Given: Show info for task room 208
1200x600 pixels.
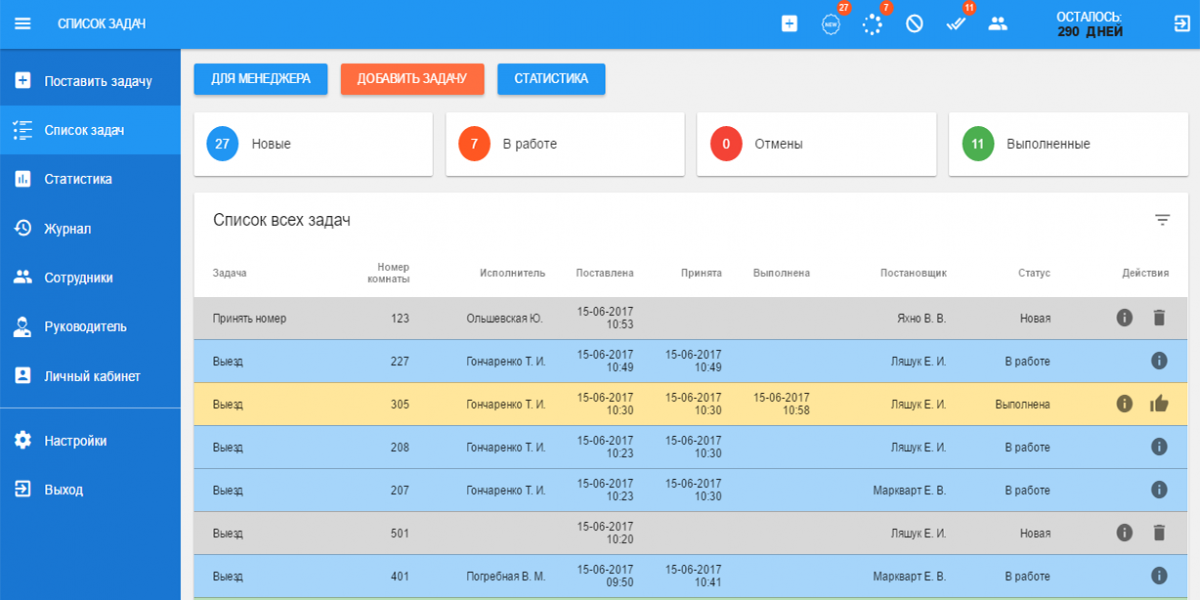Looking at the screenshot, I should (x=1159, y=447).
